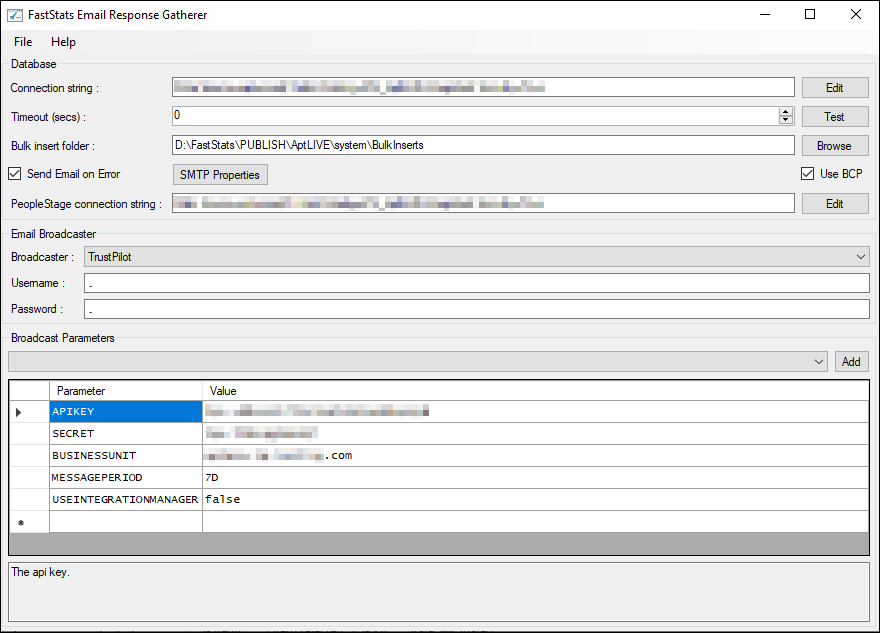Click the PeopleStage connection string field
This screenshot has height=633, width=880.
click(x=483, y=203)
